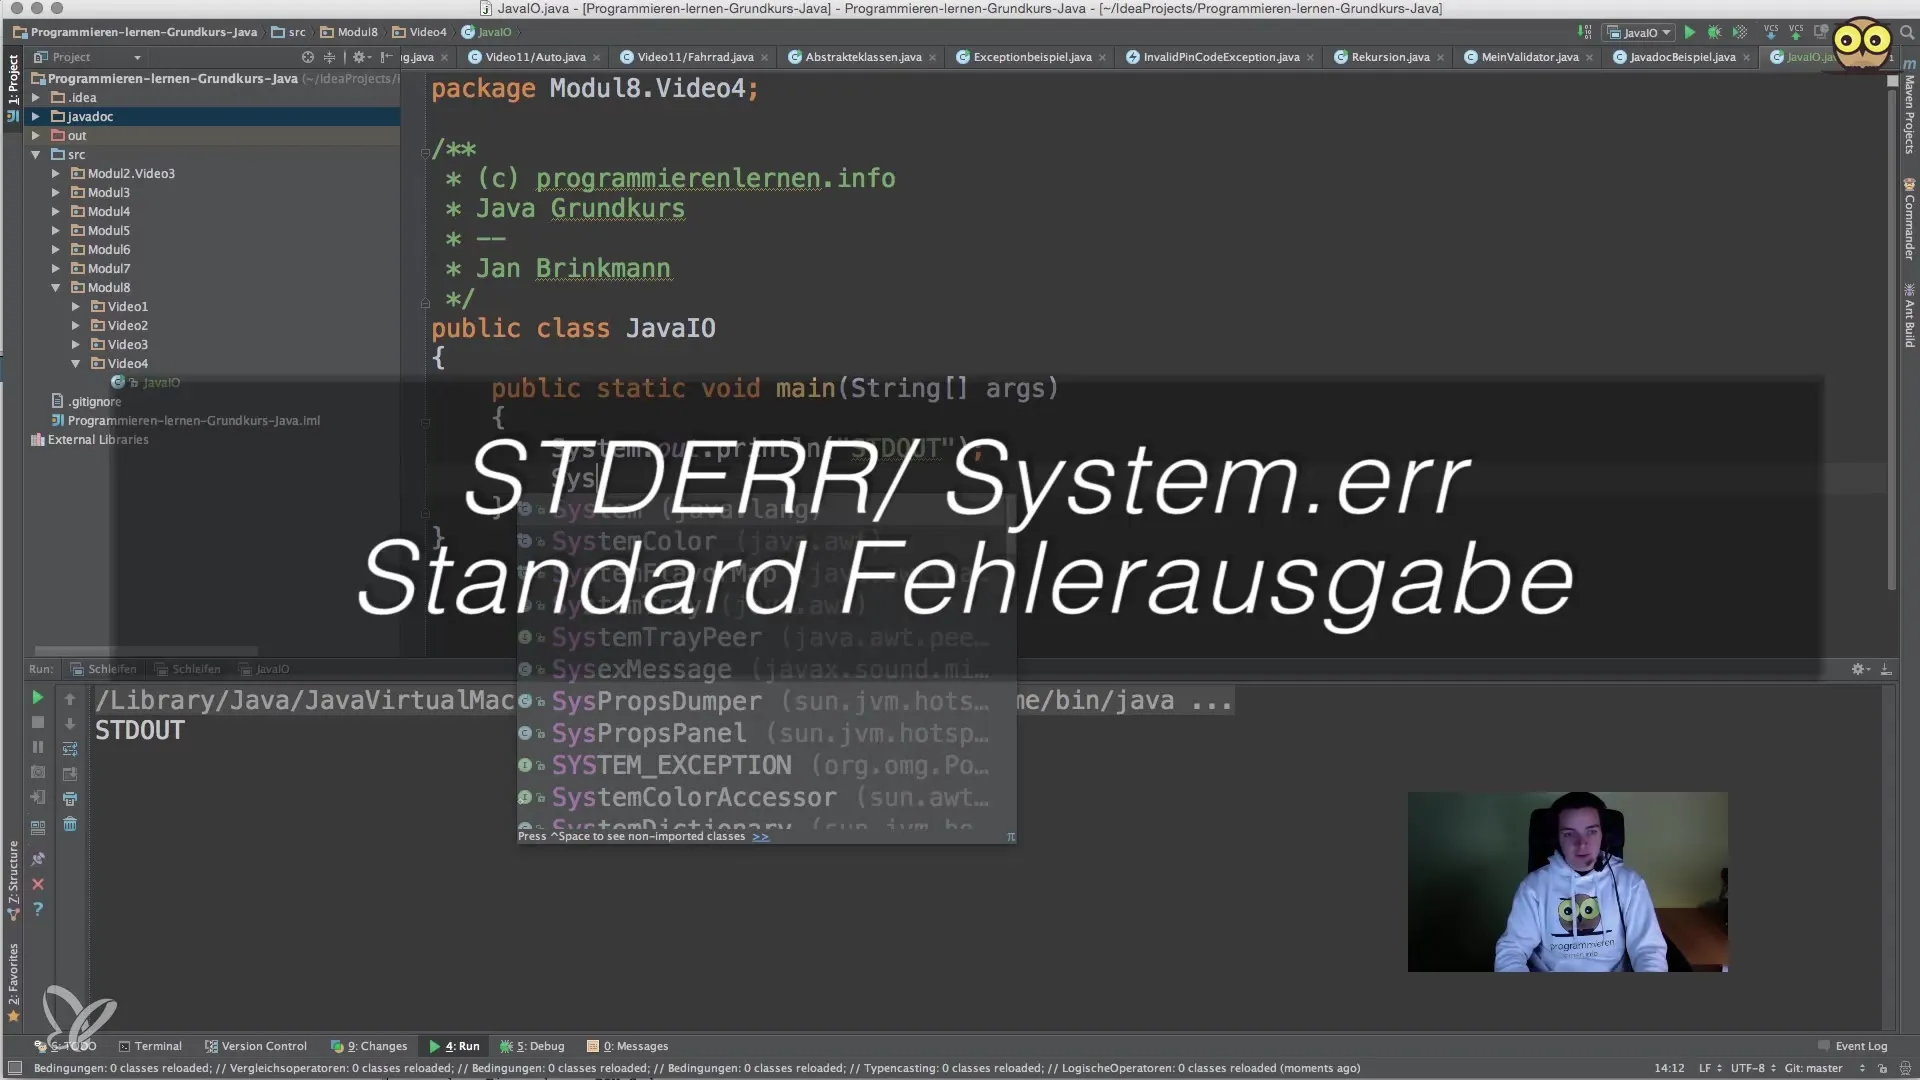Select the JavaIO class in the project tree
The height and width of the screenshot is (1080, 1920).
click(x=160, y=383)
